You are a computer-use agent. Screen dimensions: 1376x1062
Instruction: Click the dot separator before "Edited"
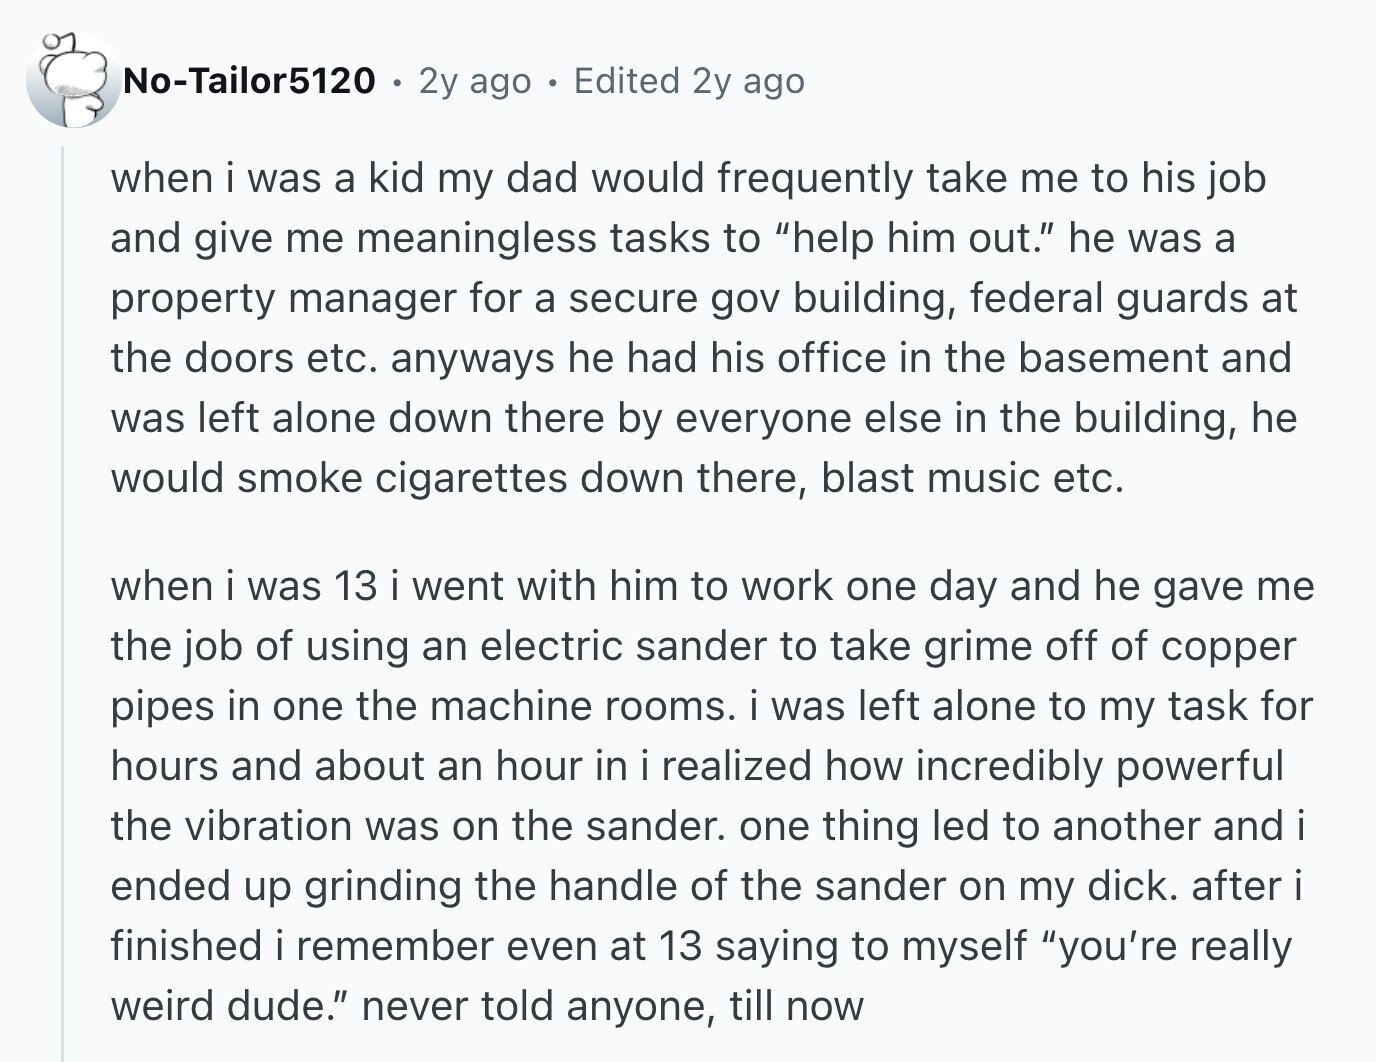[x=552, y=82]
